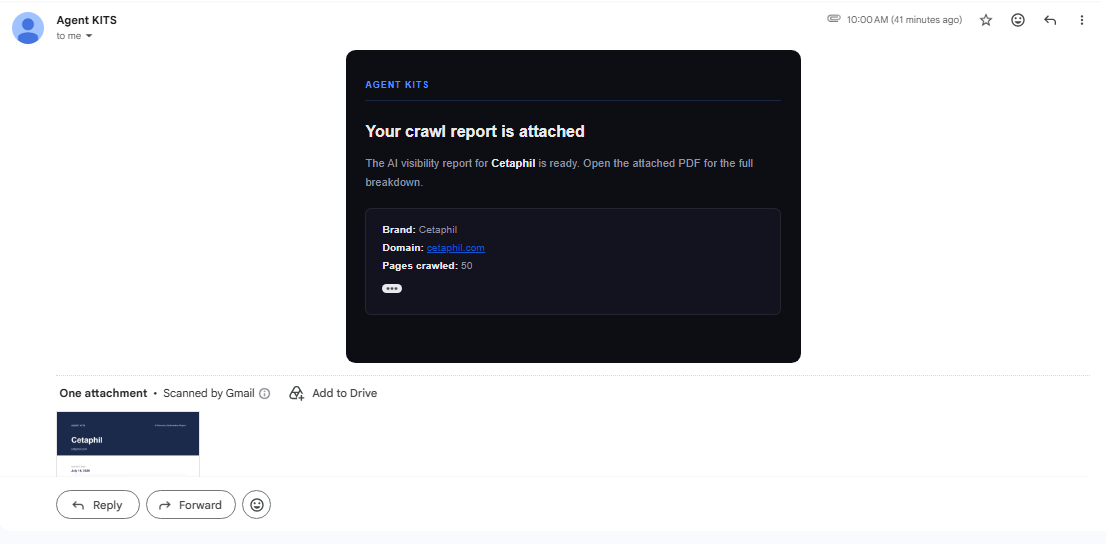The width and height of the screenshot is (1106, 544).
Task: Click the "AGENT KITS" blue header text
Action: [397, 85]
